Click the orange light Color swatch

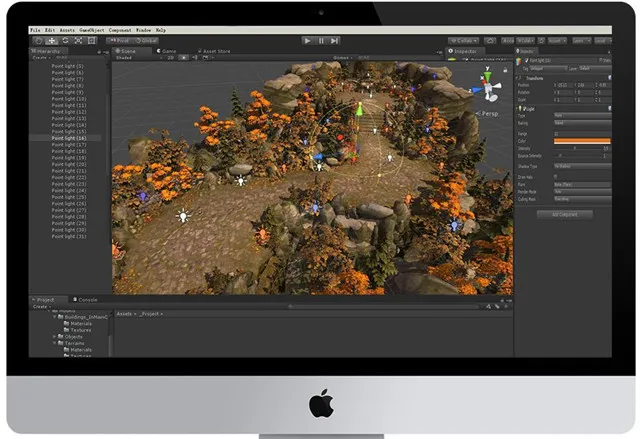(581, 141)
